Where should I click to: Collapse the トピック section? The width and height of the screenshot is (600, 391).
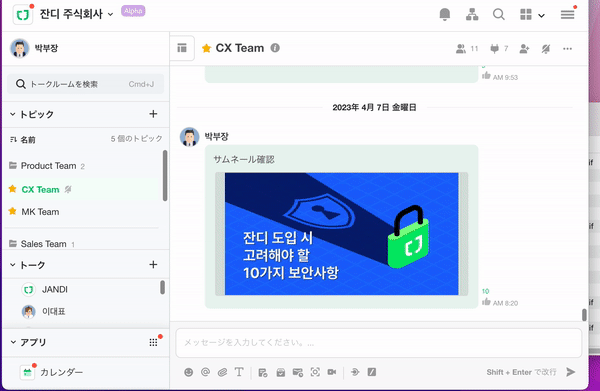(x=13, y=114)
